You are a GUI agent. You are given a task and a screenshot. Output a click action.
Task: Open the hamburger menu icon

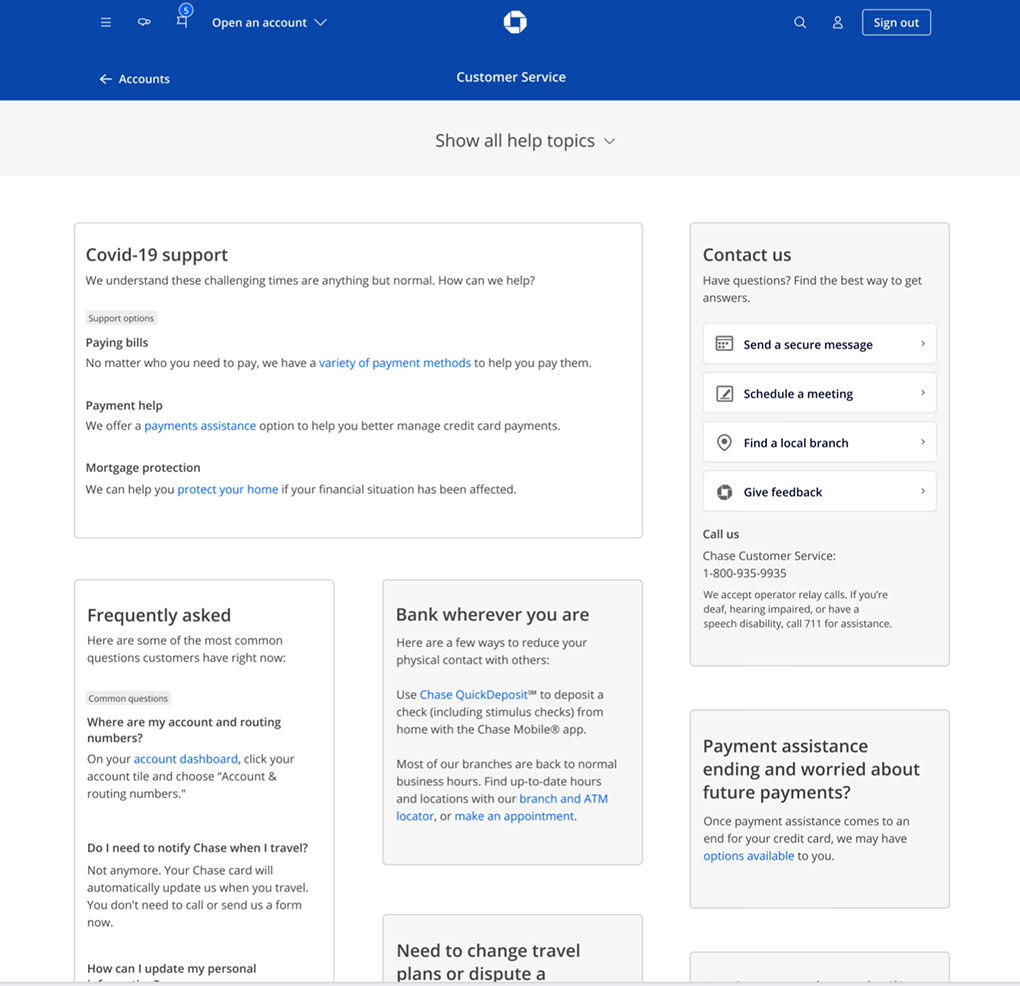pos(106,22)
